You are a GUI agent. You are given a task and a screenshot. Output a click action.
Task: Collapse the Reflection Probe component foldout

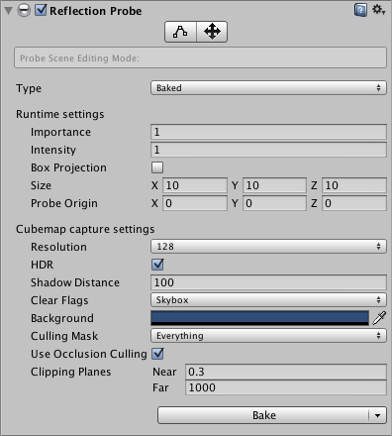pos(8,11)
